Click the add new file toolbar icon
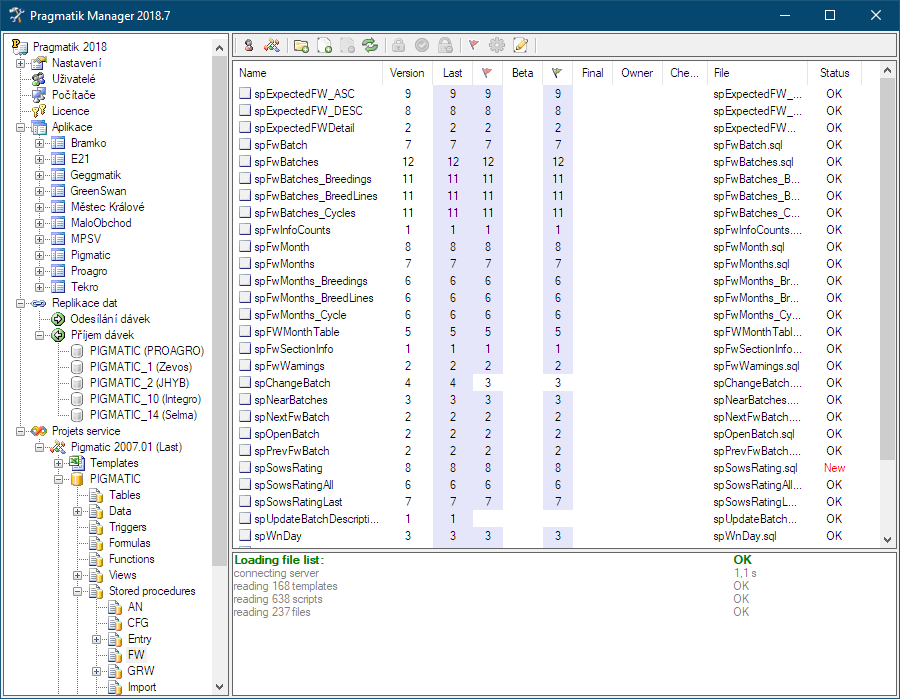The width and height of the screenshot is (900, 699). (324, 45)
